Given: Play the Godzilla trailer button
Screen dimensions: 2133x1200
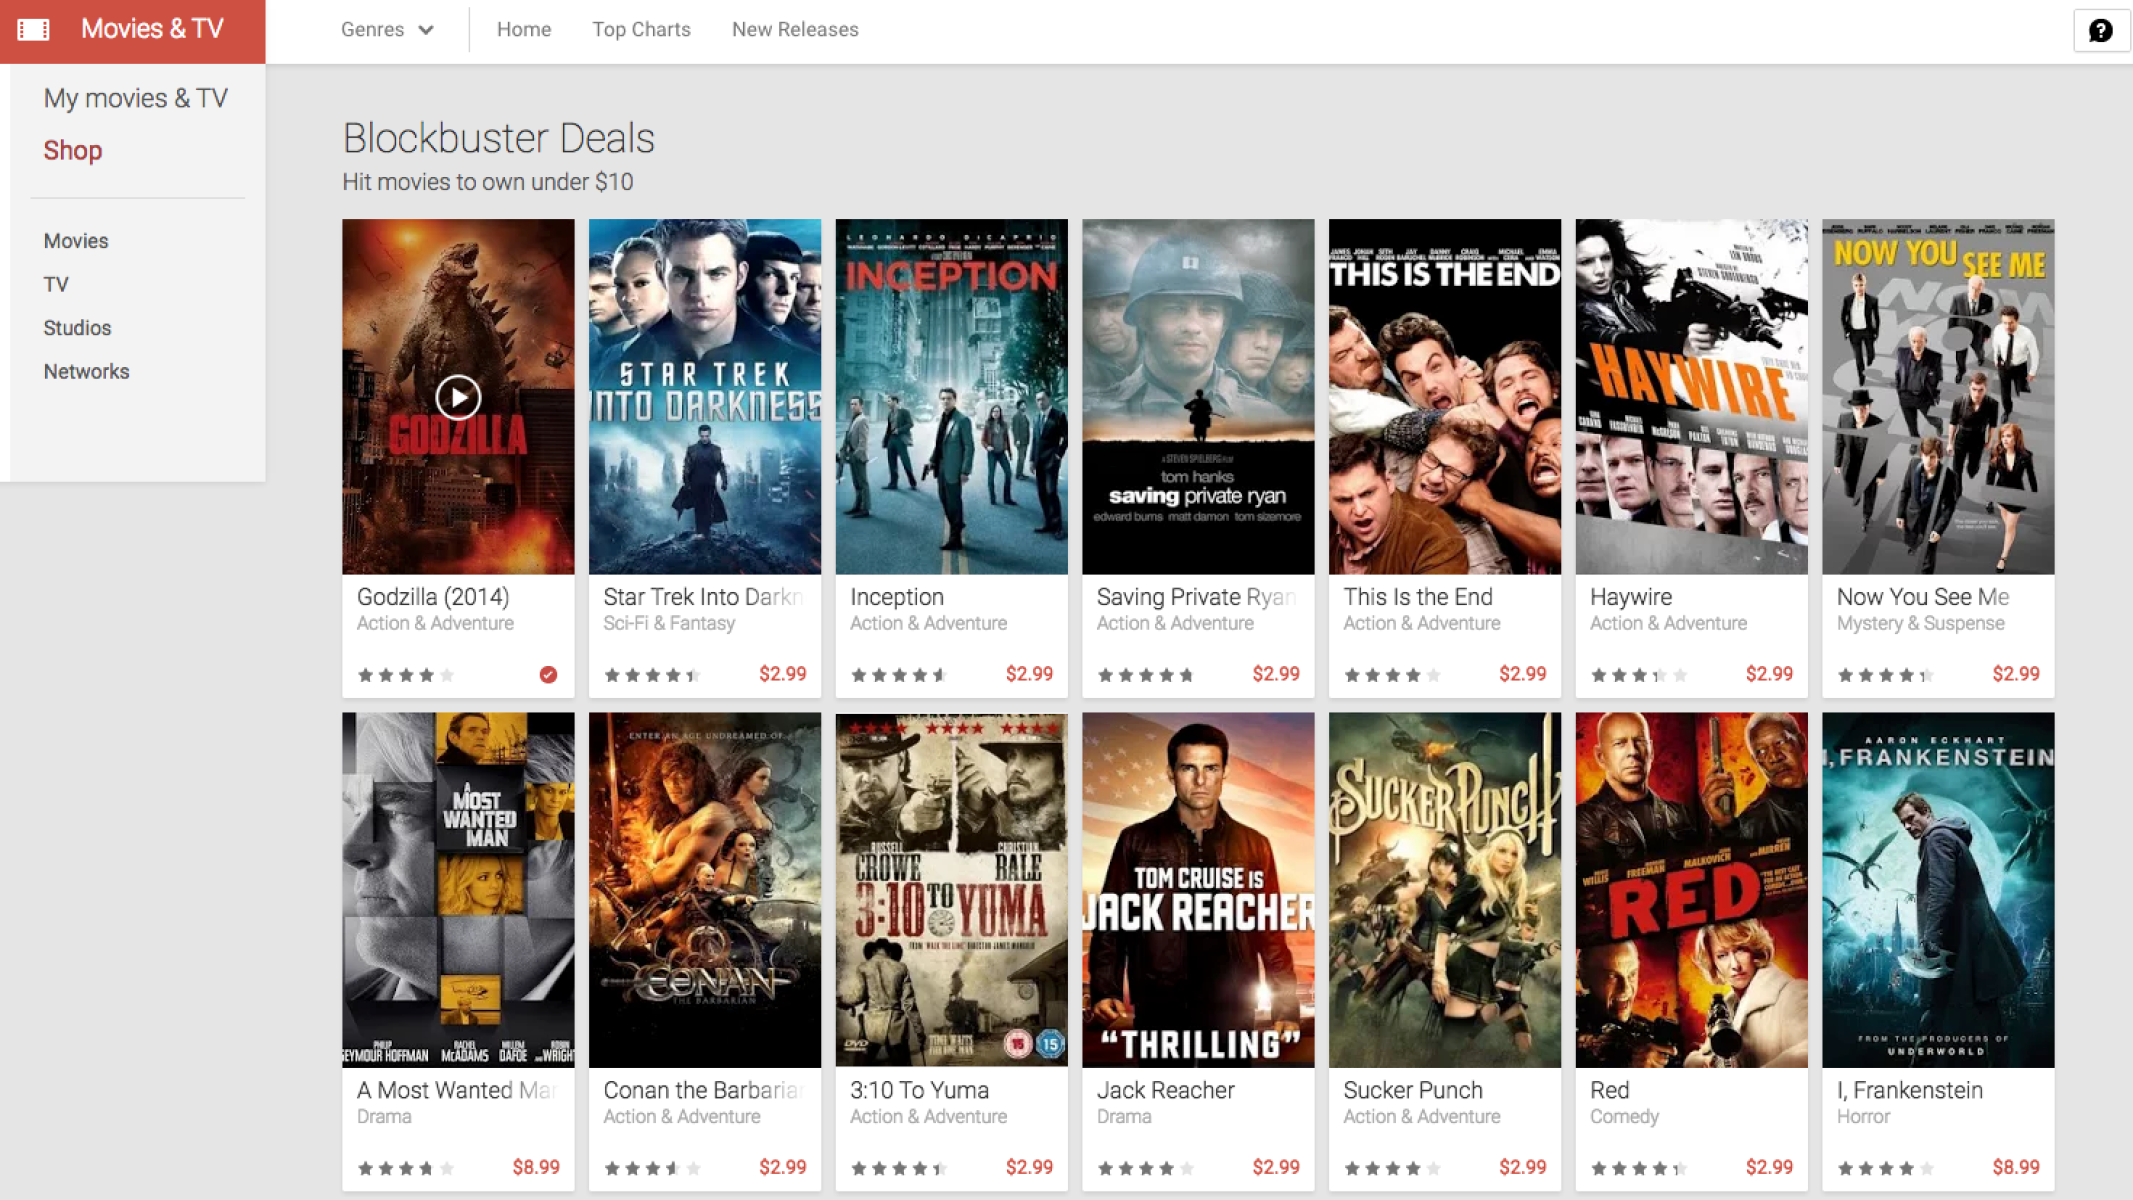Looking at the screenshot, I should coord(458,397).
